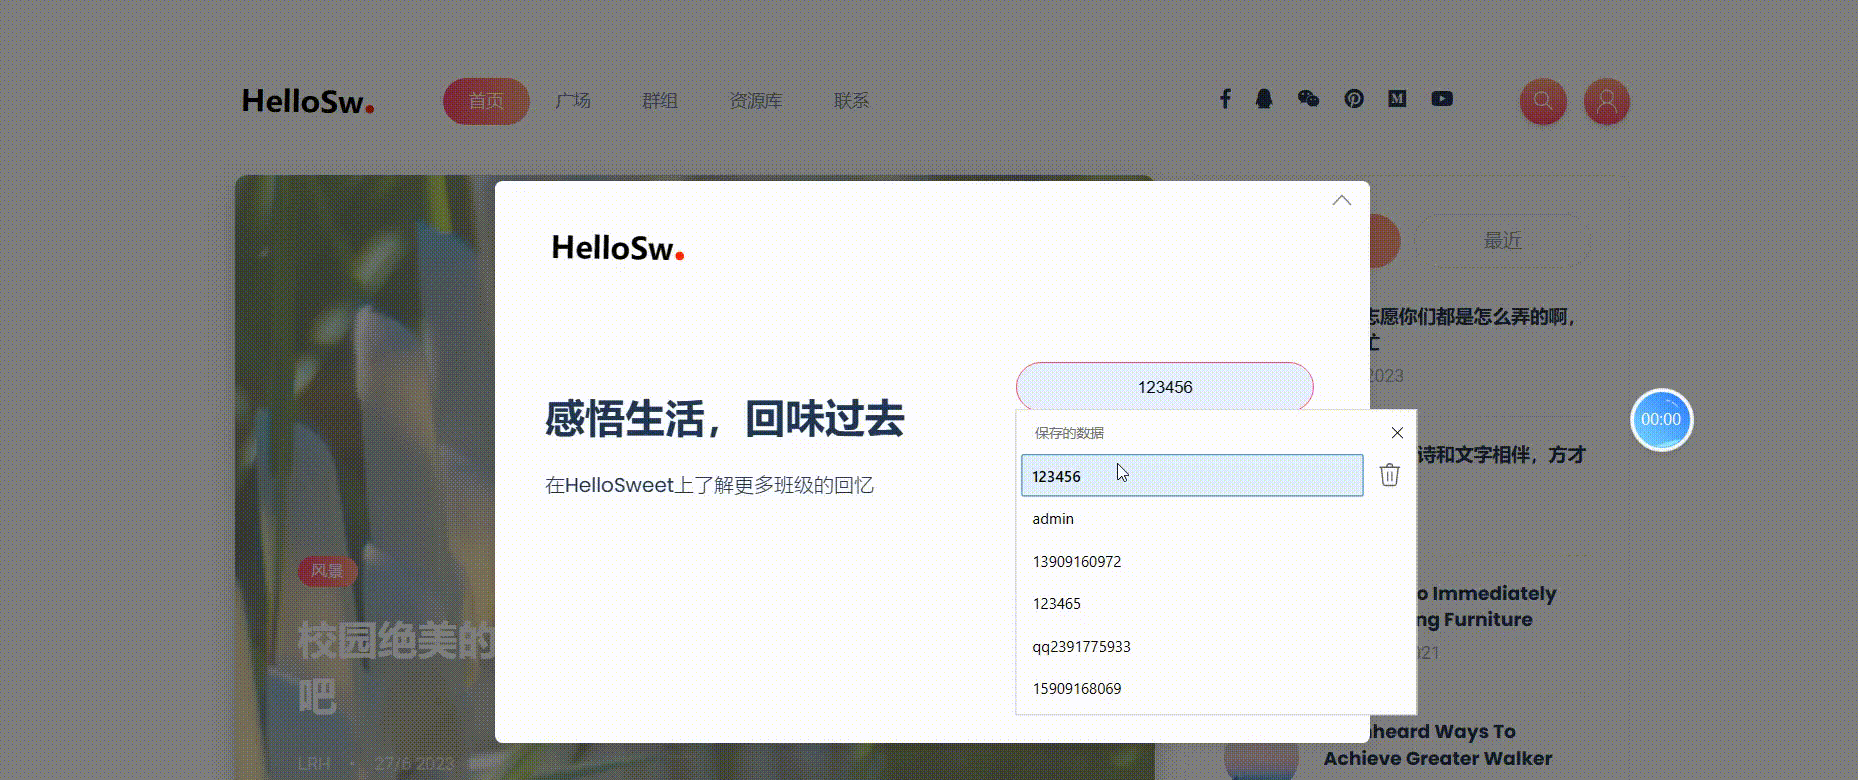The image size is (1858, 780).
Task: Open the YouTube social icon
Action: 1442,99
